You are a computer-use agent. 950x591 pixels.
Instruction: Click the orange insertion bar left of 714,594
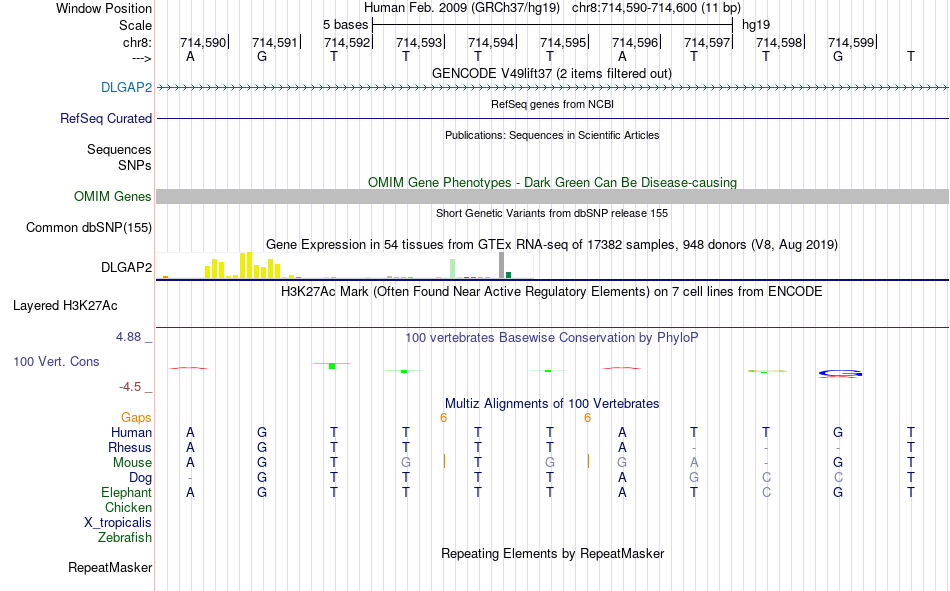(444, 461)
